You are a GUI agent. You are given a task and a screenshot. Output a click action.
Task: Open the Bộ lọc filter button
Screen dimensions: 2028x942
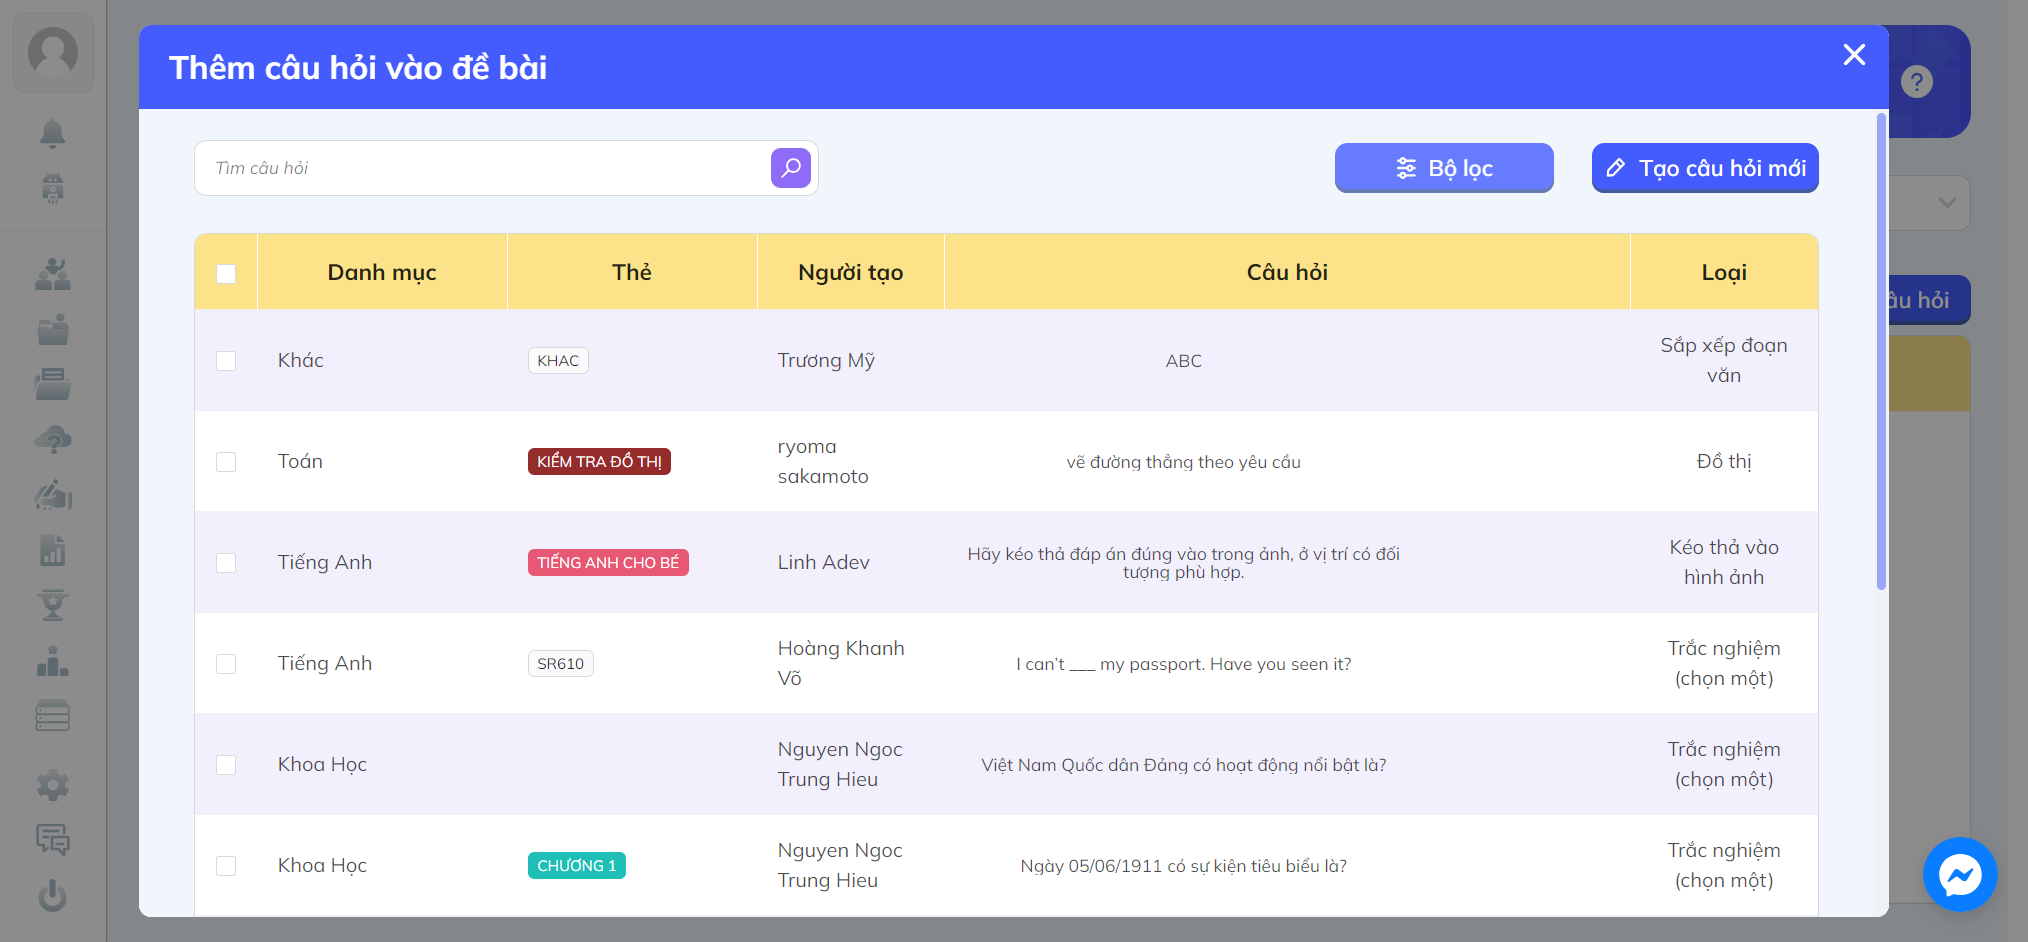[x=1444, y=168]
